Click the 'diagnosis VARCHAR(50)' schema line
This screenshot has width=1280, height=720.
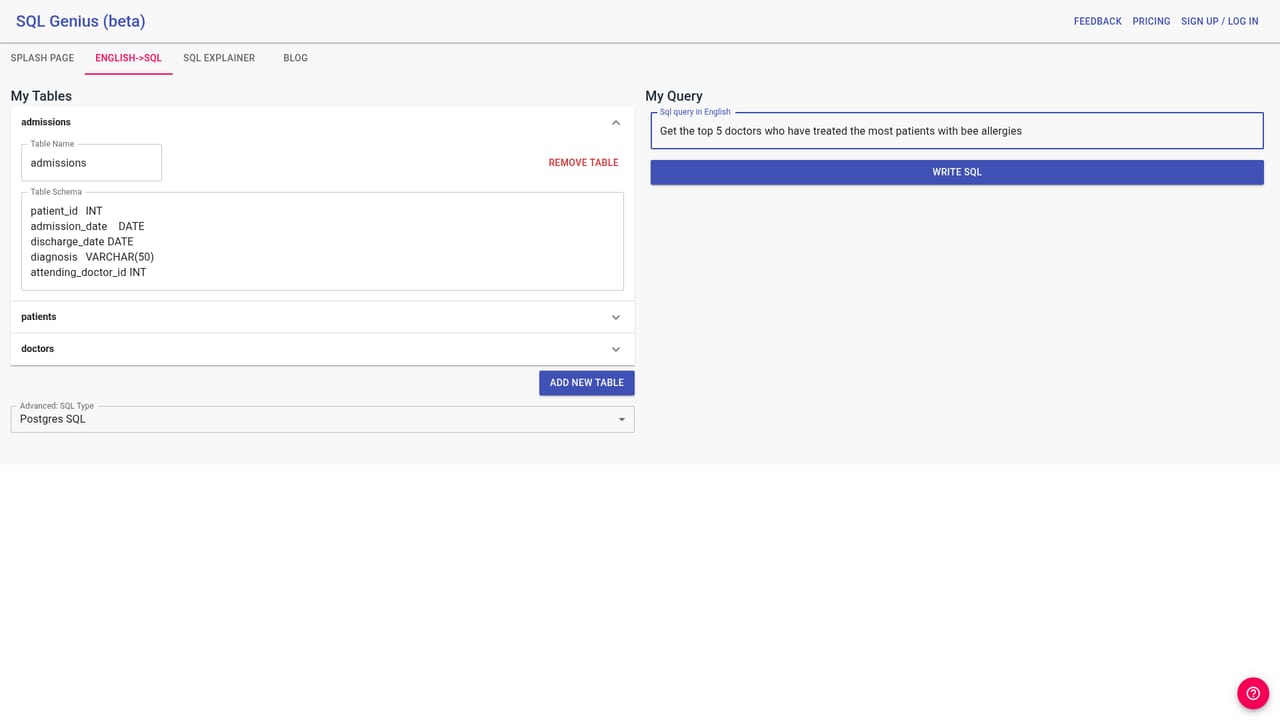click(92, 257)
